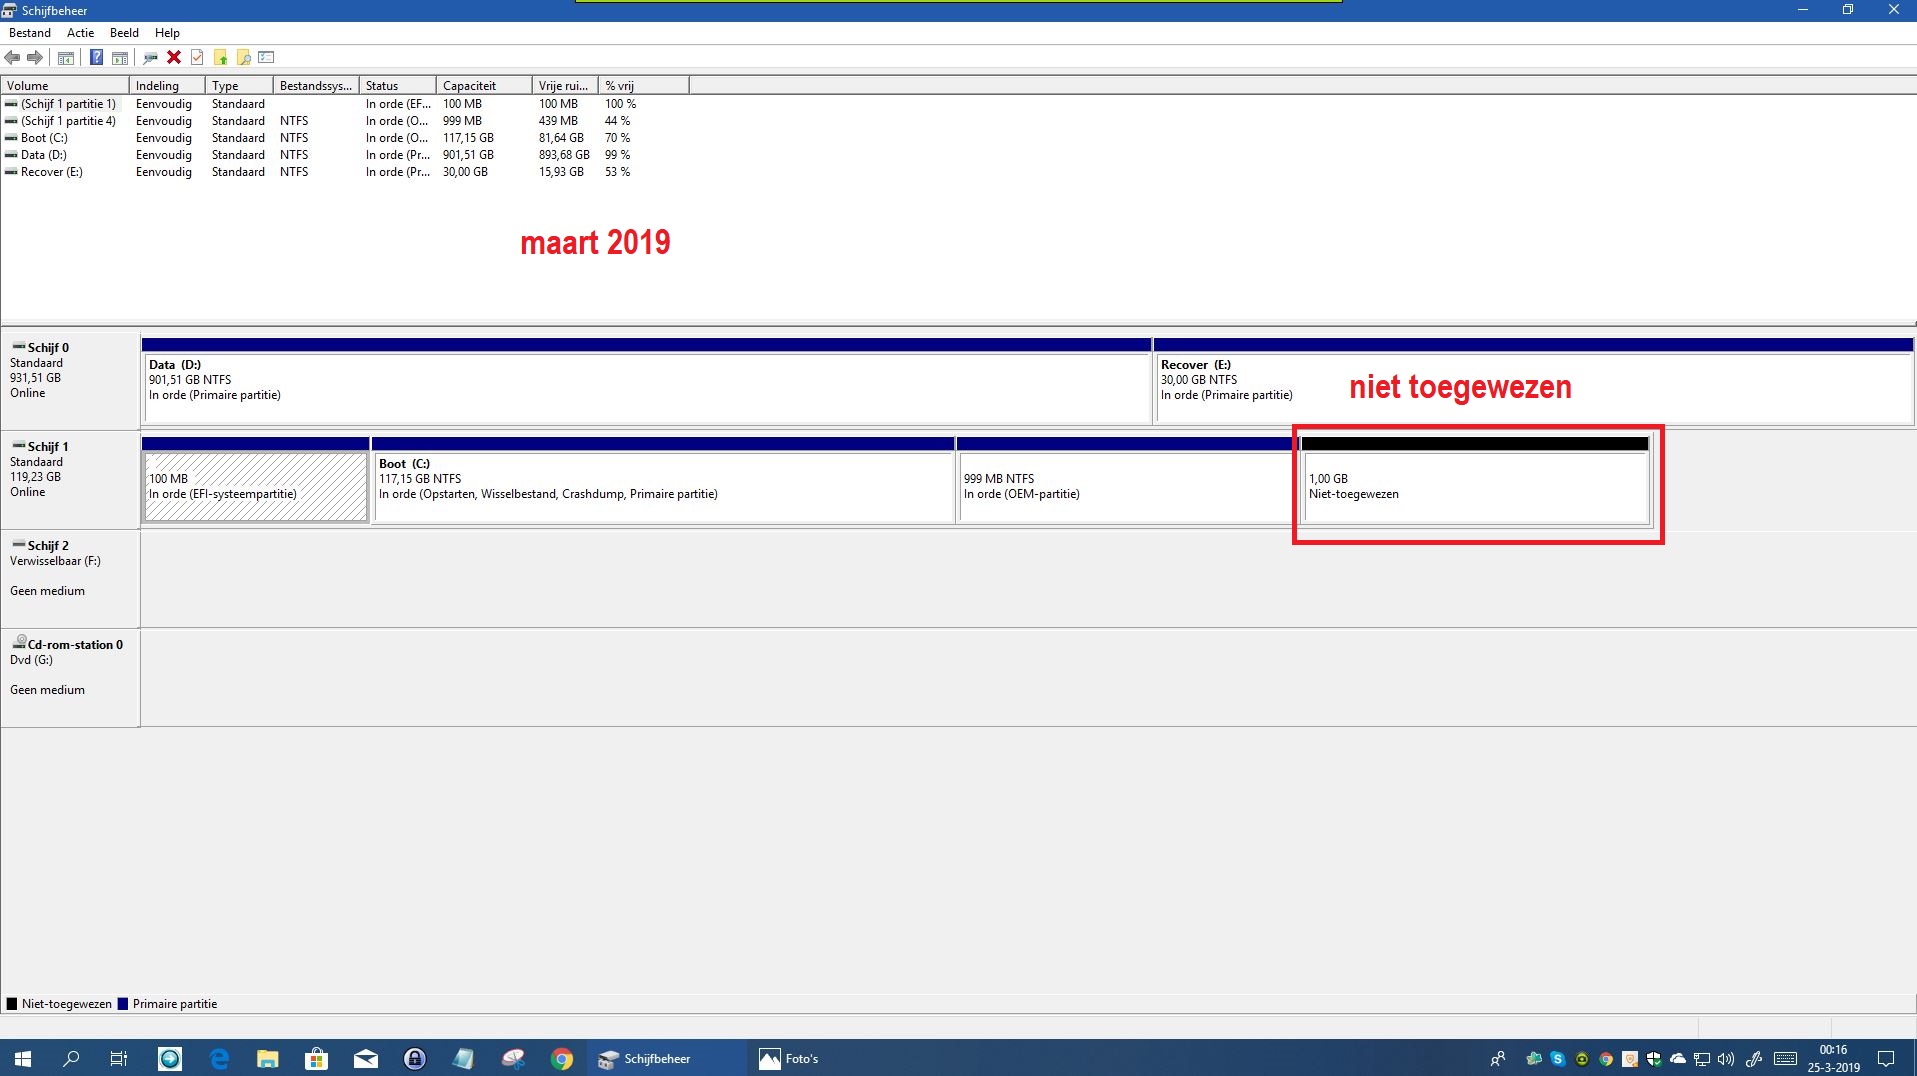Open Foto's from the taskbar
The width and height of the screenshot is (1917, 1076).
tap(789, 1059)
